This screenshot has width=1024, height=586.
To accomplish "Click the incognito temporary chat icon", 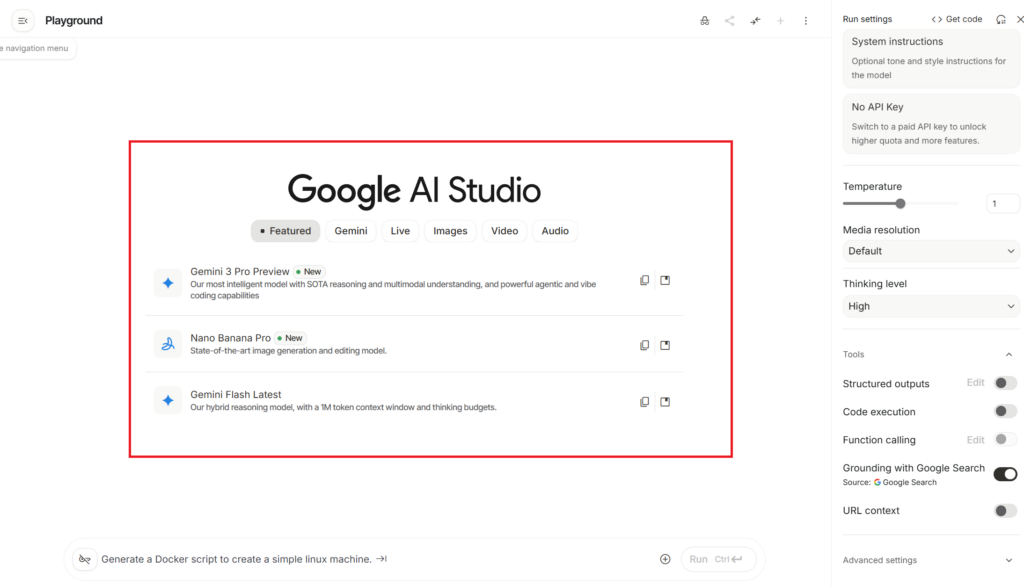I will click(x=705, y=21).
